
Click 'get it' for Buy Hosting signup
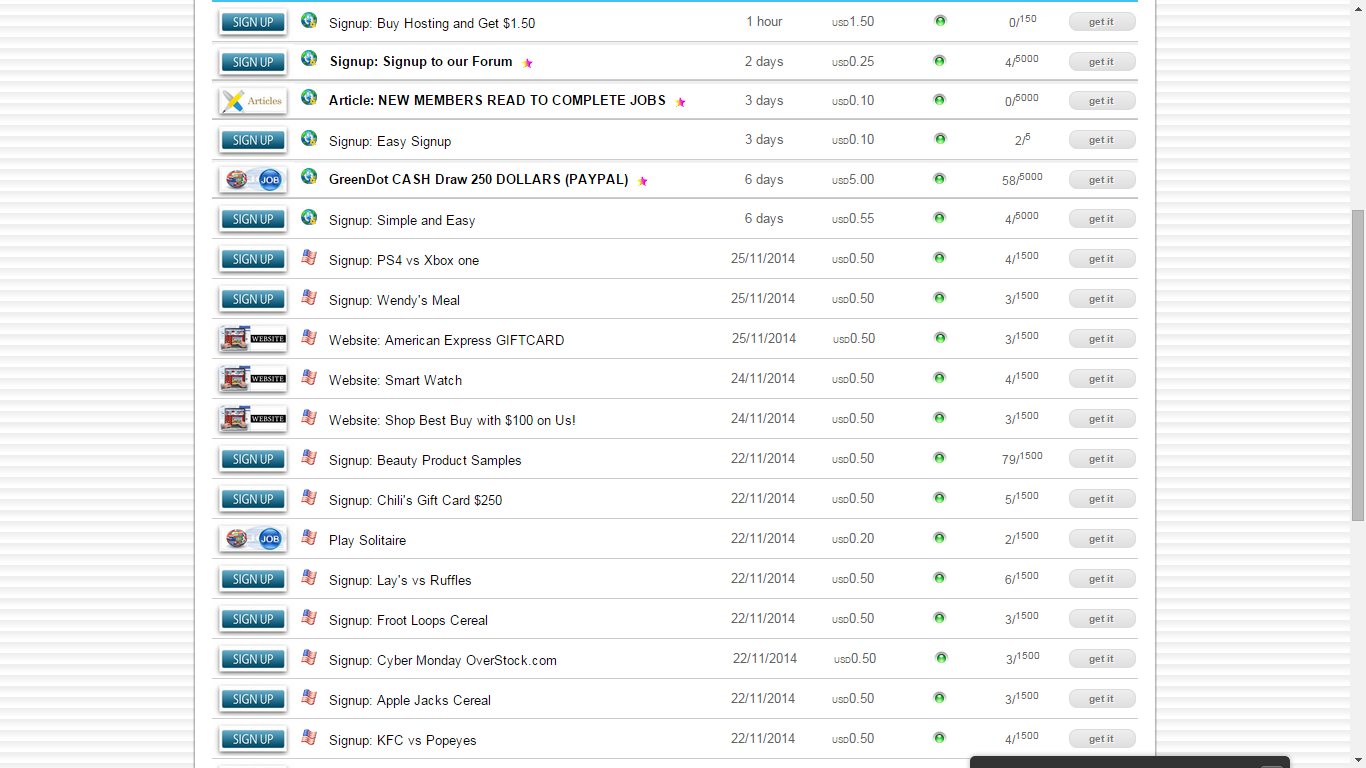[x=1102, y=22]
